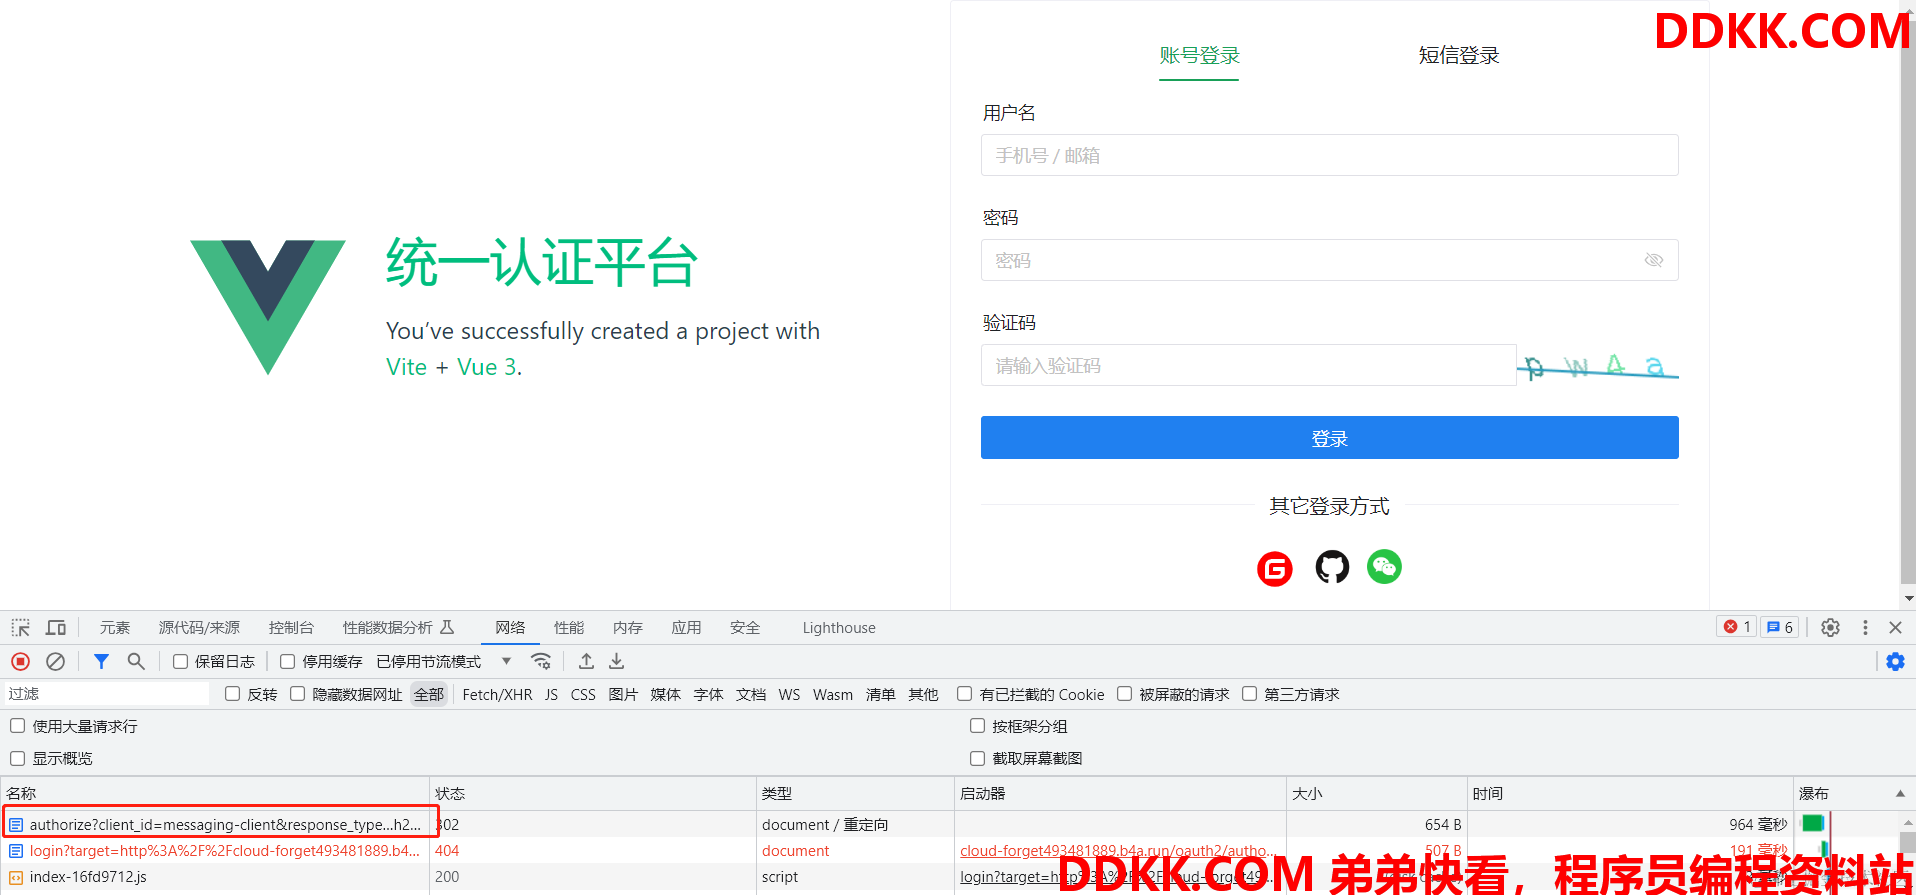Click the 验证码 input field
Image resolution: width=1916 pixels, height=895 pixels.
click(x=1248, y=365)
